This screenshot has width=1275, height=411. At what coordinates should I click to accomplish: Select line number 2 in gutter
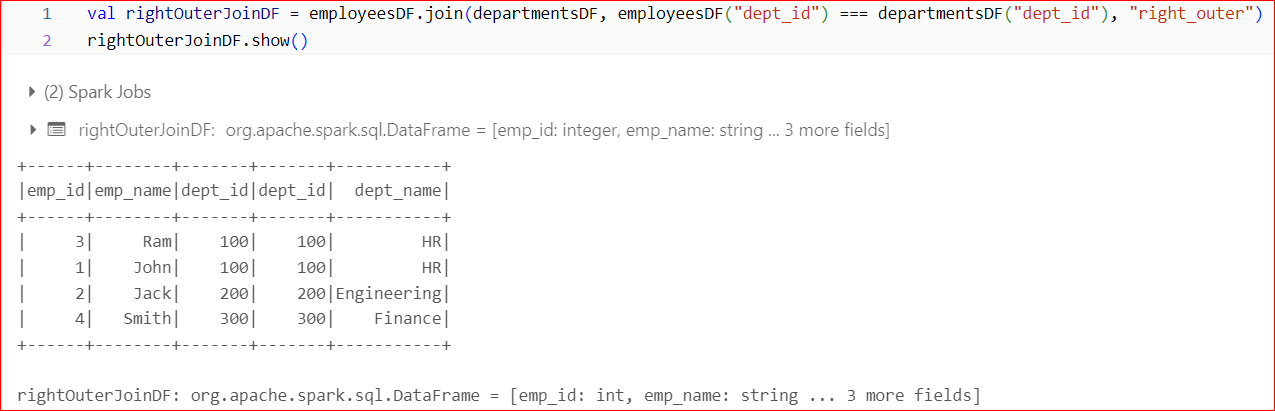point(46,42)
